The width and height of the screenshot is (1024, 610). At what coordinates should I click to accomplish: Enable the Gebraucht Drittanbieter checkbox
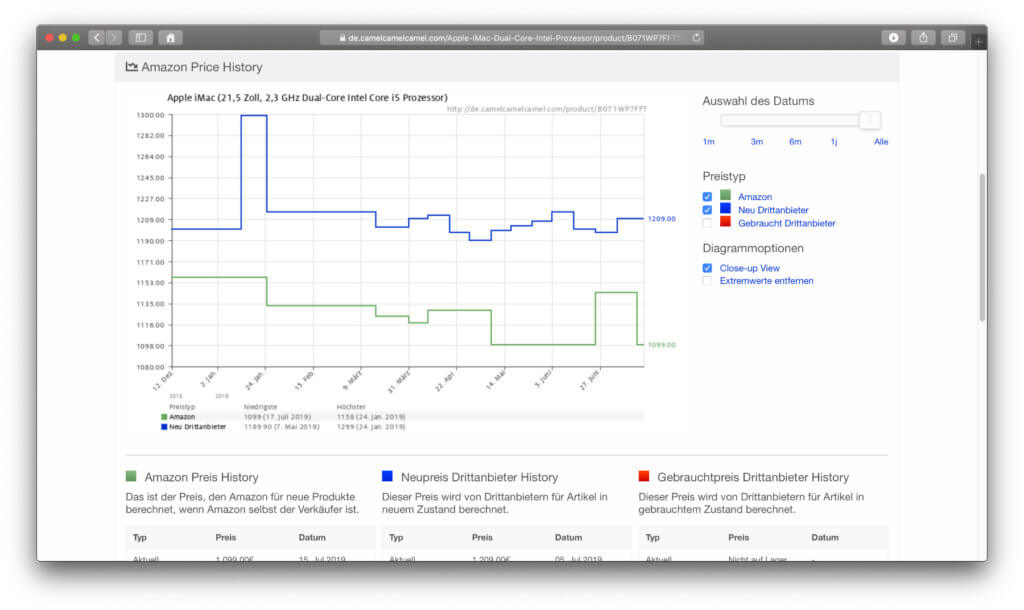coord(708,223)
